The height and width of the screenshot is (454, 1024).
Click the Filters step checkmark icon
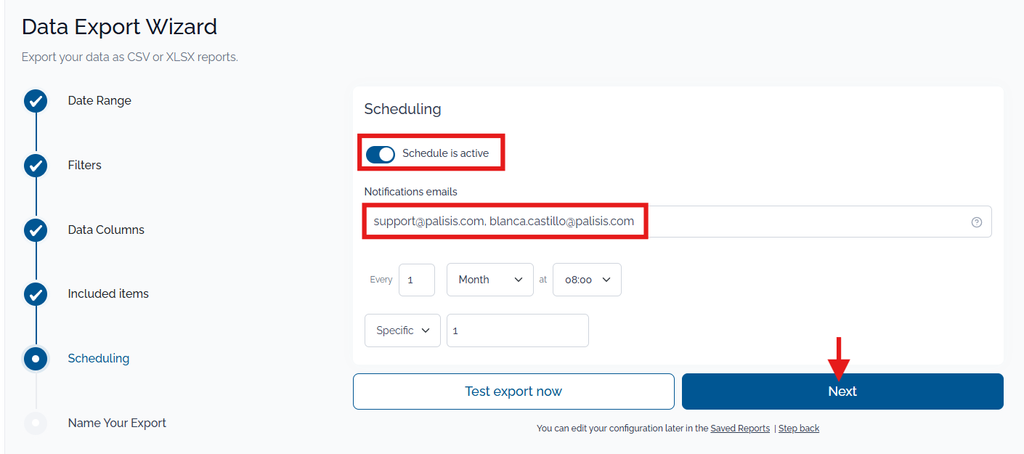pos(36,166)
